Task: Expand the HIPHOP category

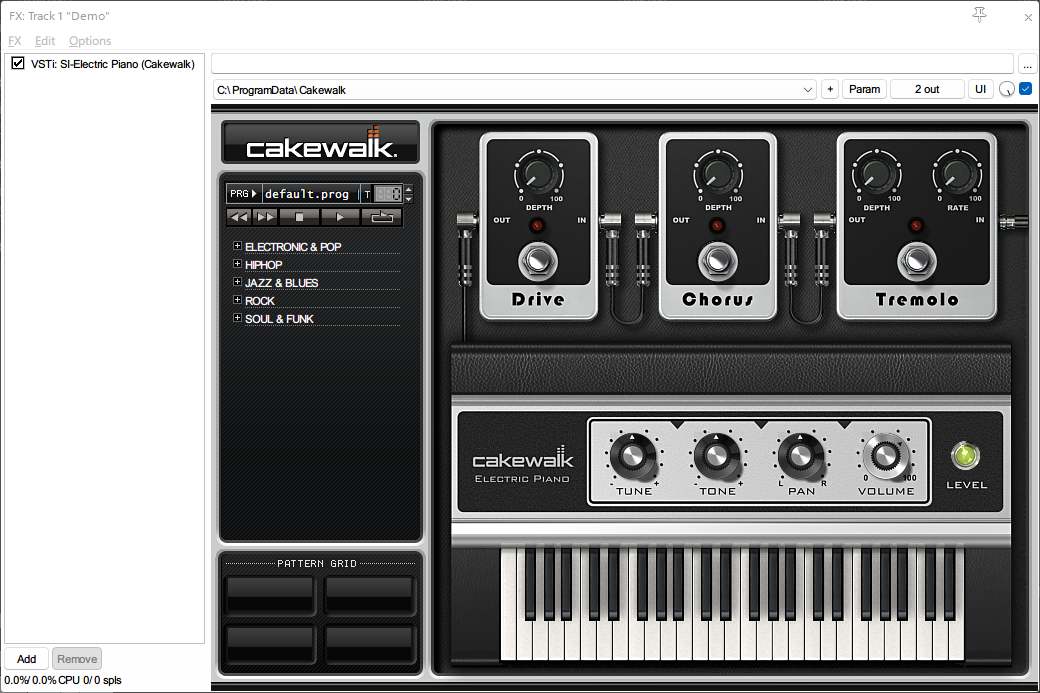Action: click(x=237, y=264)
